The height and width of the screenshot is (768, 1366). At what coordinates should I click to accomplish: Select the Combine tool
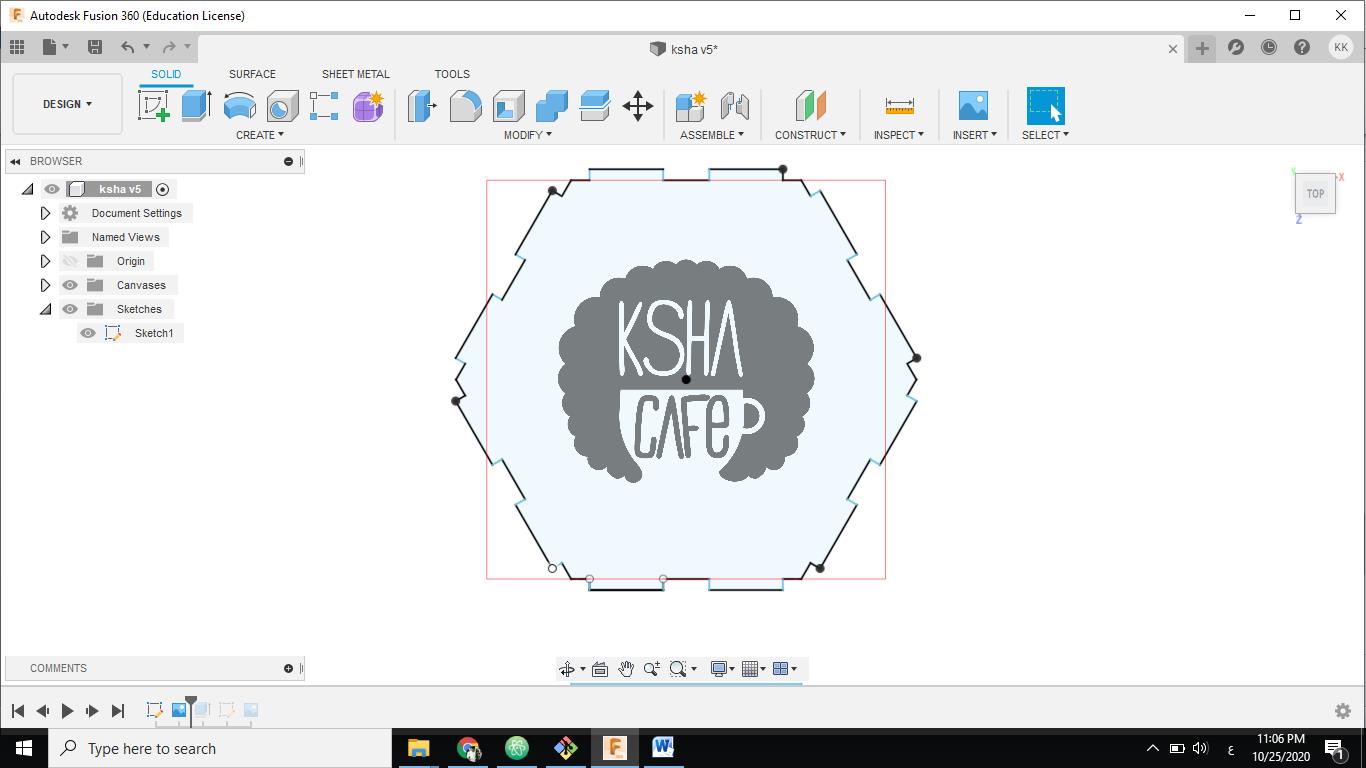tap(551, 105)
